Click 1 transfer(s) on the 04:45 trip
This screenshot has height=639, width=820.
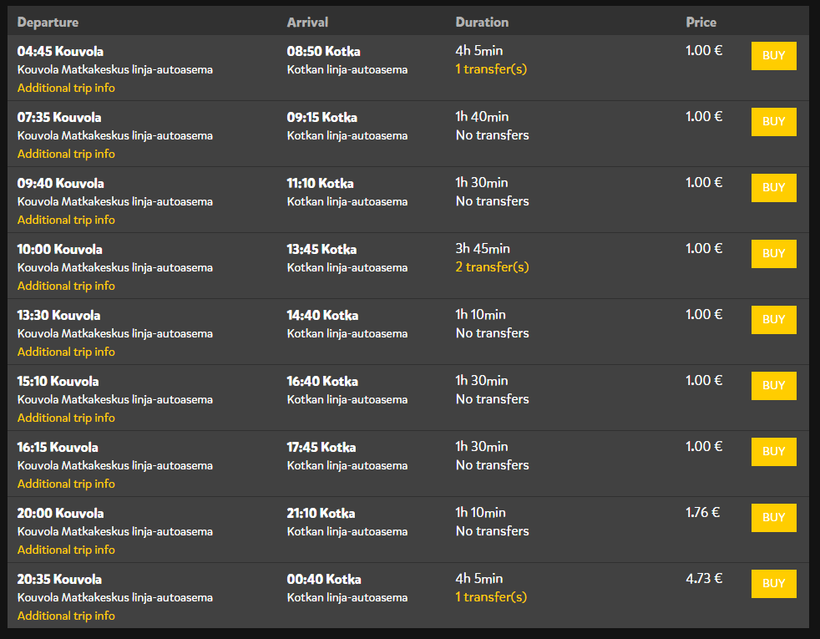click(x=491, y=69)
